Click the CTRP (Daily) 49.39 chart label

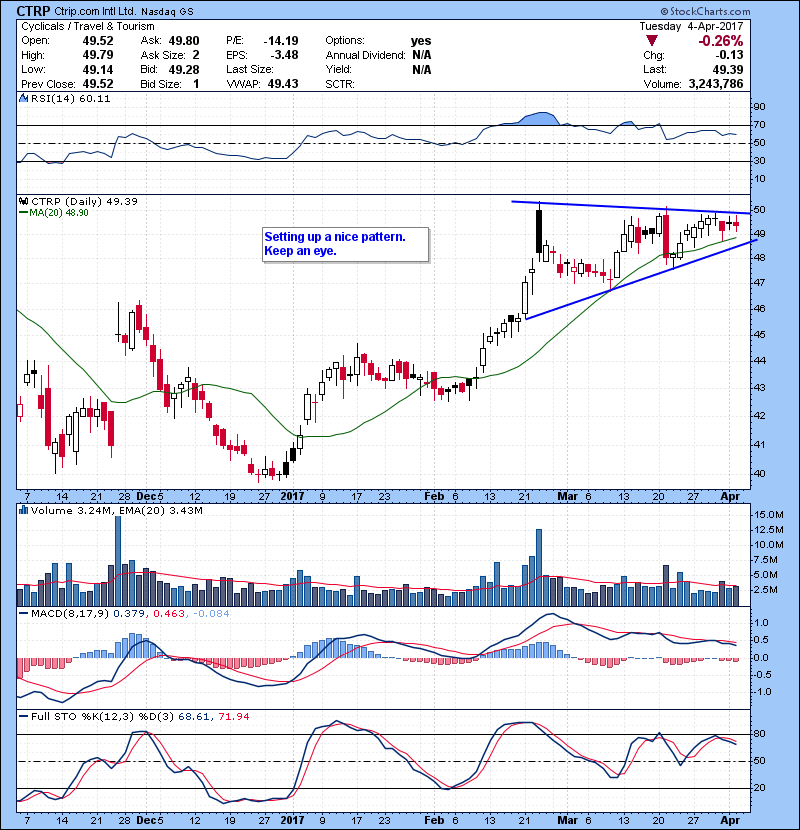click(x=84, y=202)
